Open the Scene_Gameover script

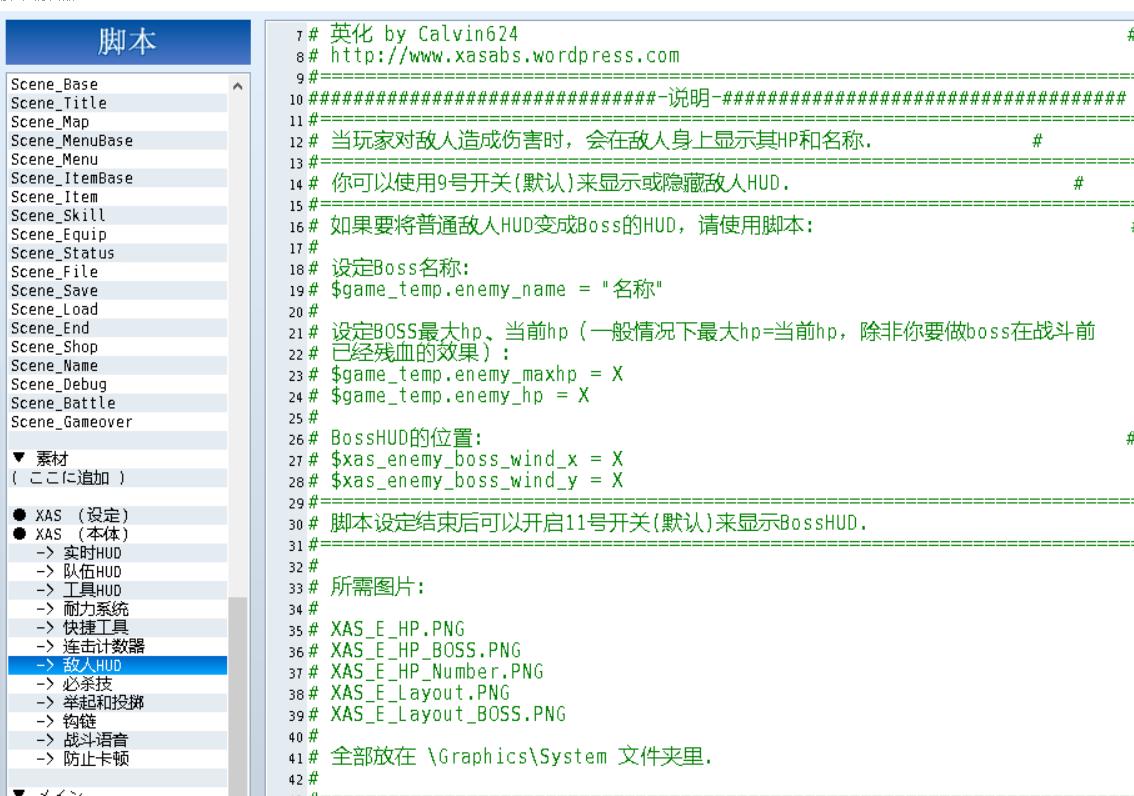pyautogui.click(x=117, y=423)
